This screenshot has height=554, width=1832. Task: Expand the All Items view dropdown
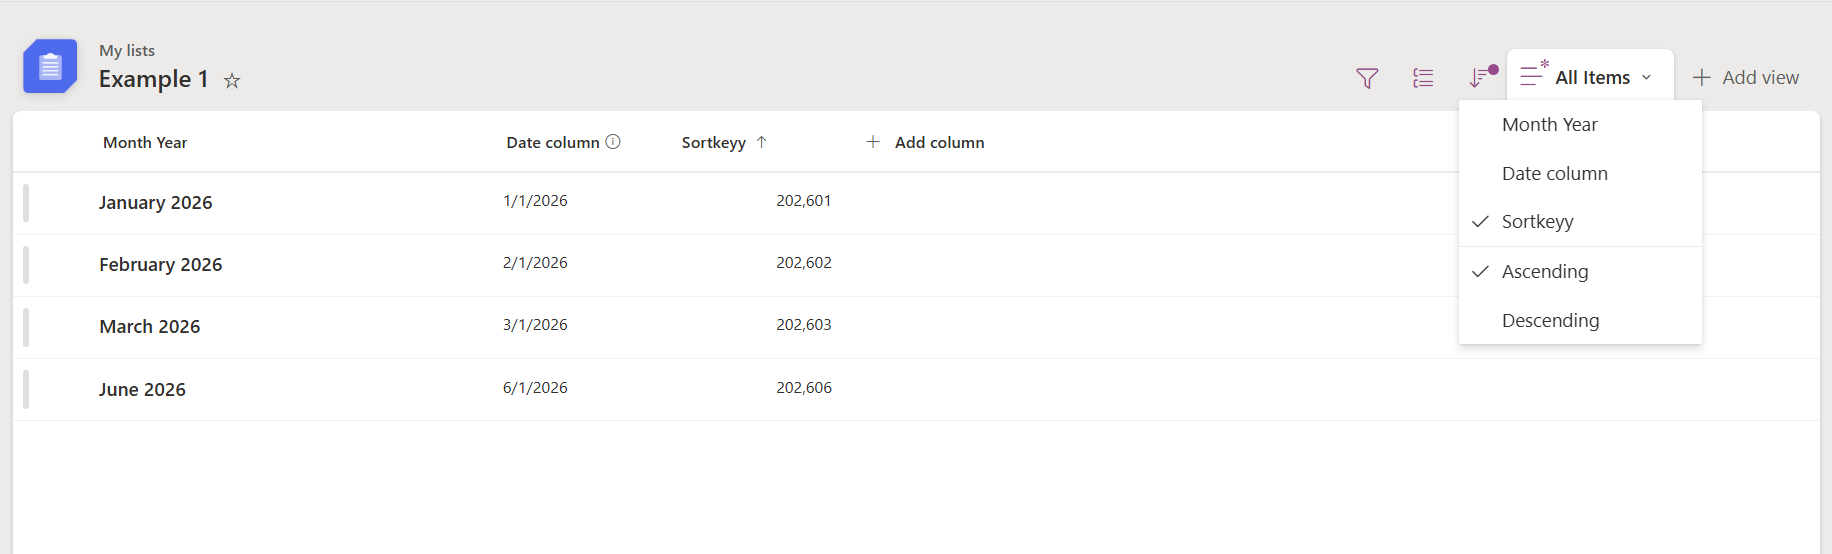[1589, 77]
